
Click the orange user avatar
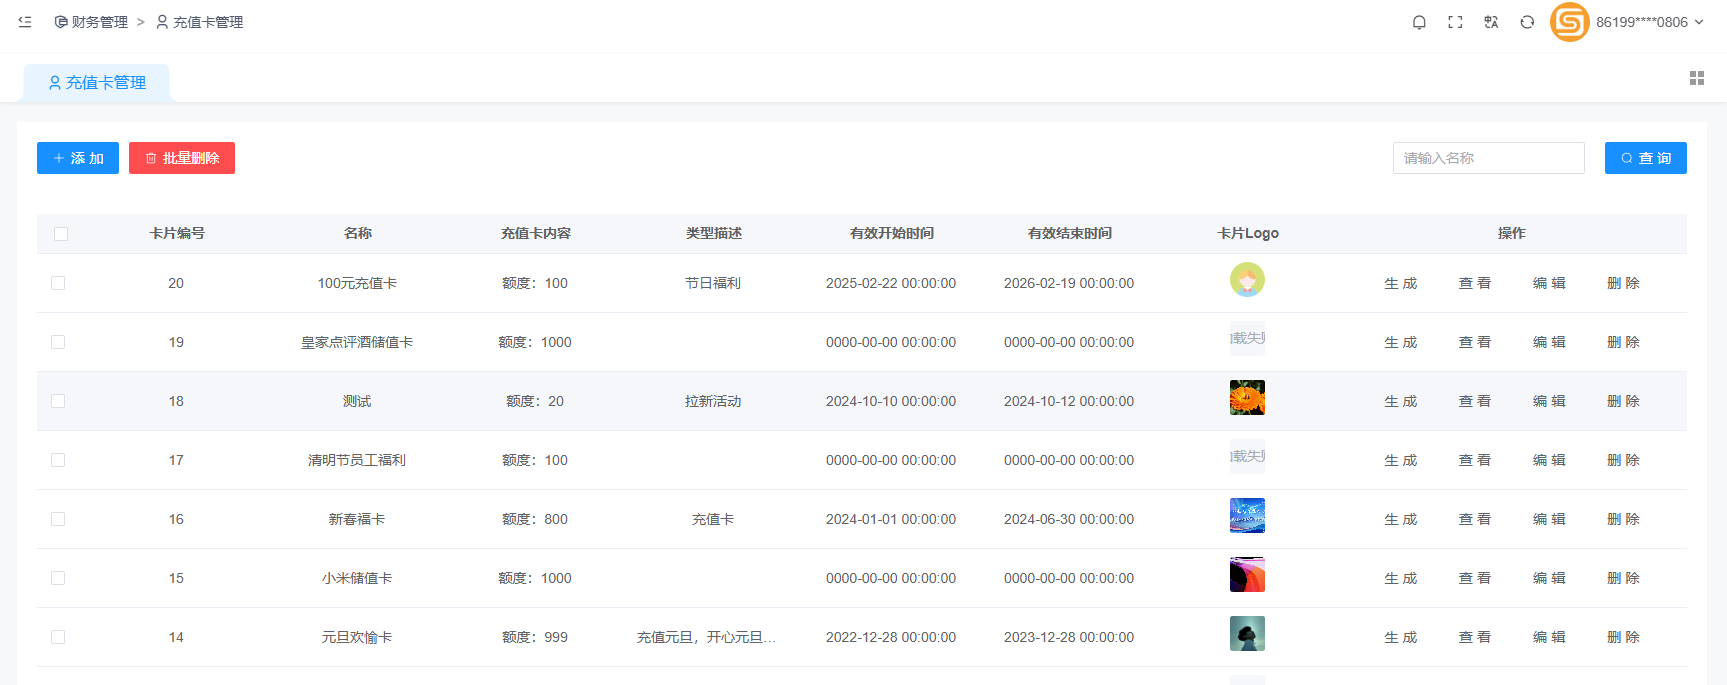point(1569,22)
